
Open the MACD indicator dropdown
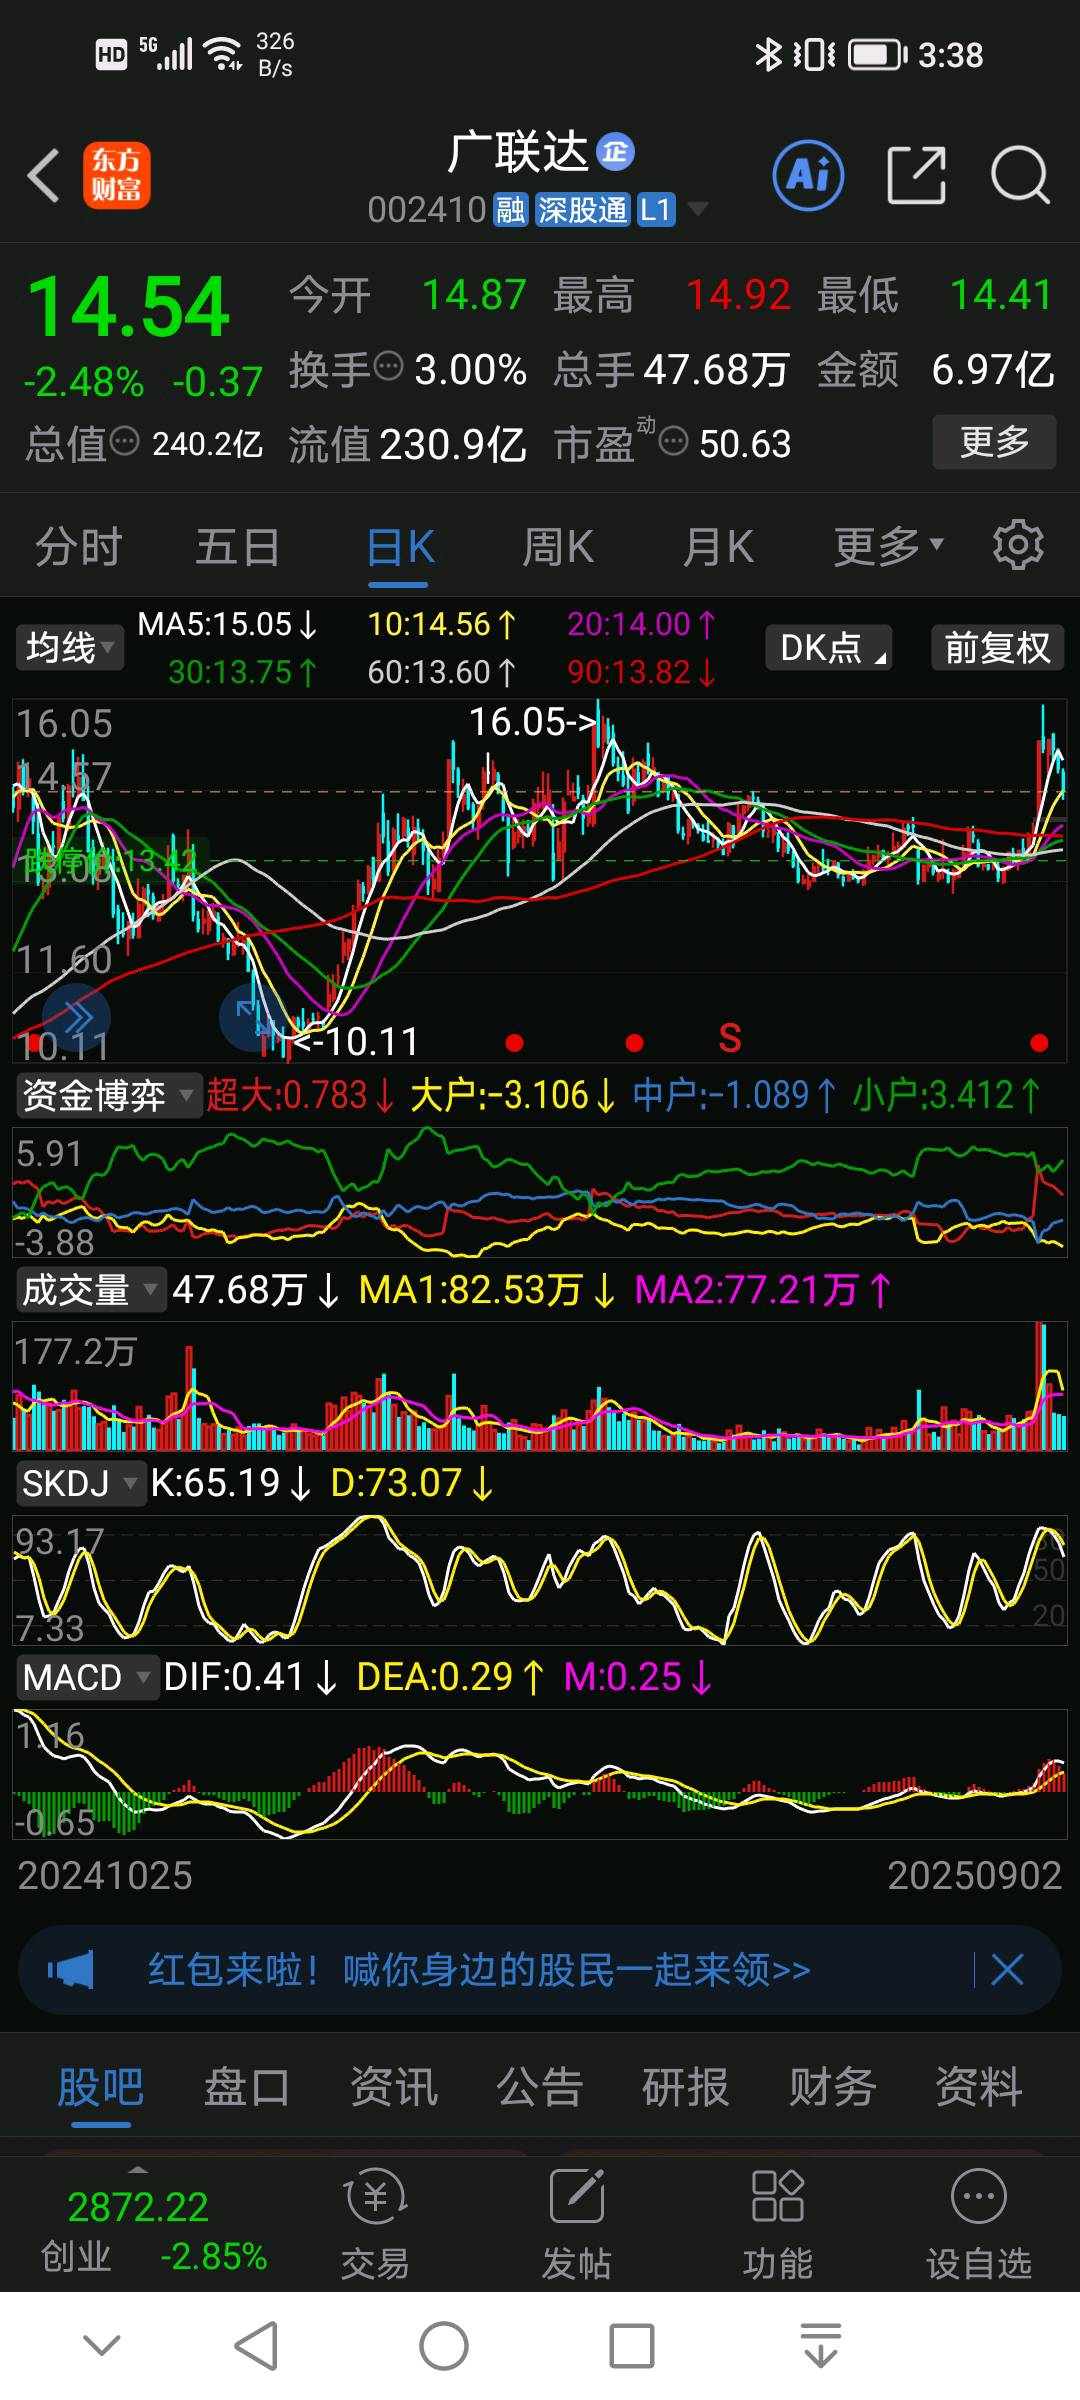pos(86,1676)
